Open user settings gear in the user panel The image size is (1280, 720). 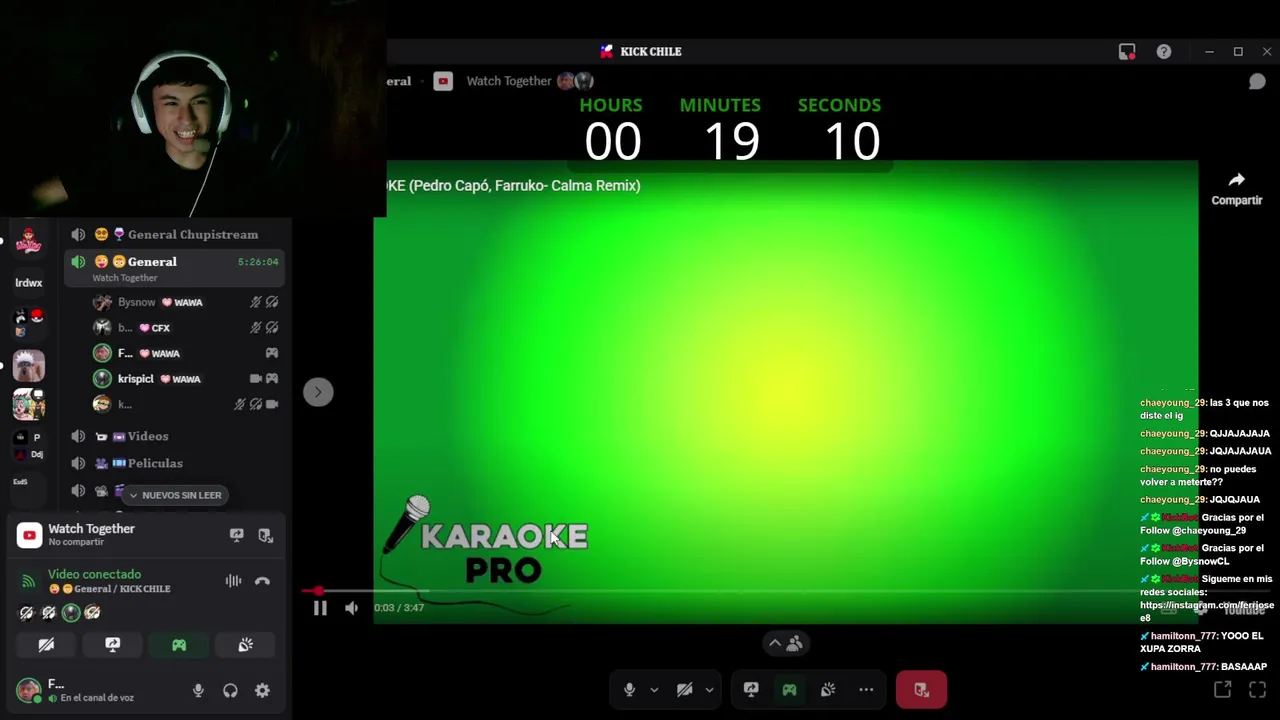pos(262,690)
